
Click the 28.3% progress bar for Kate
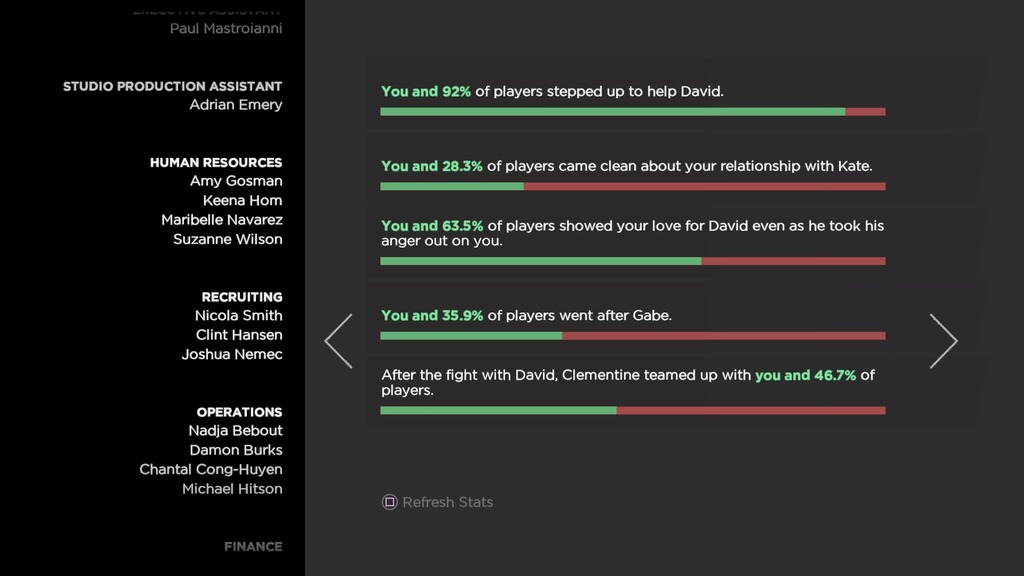click(x=632, y=187)
